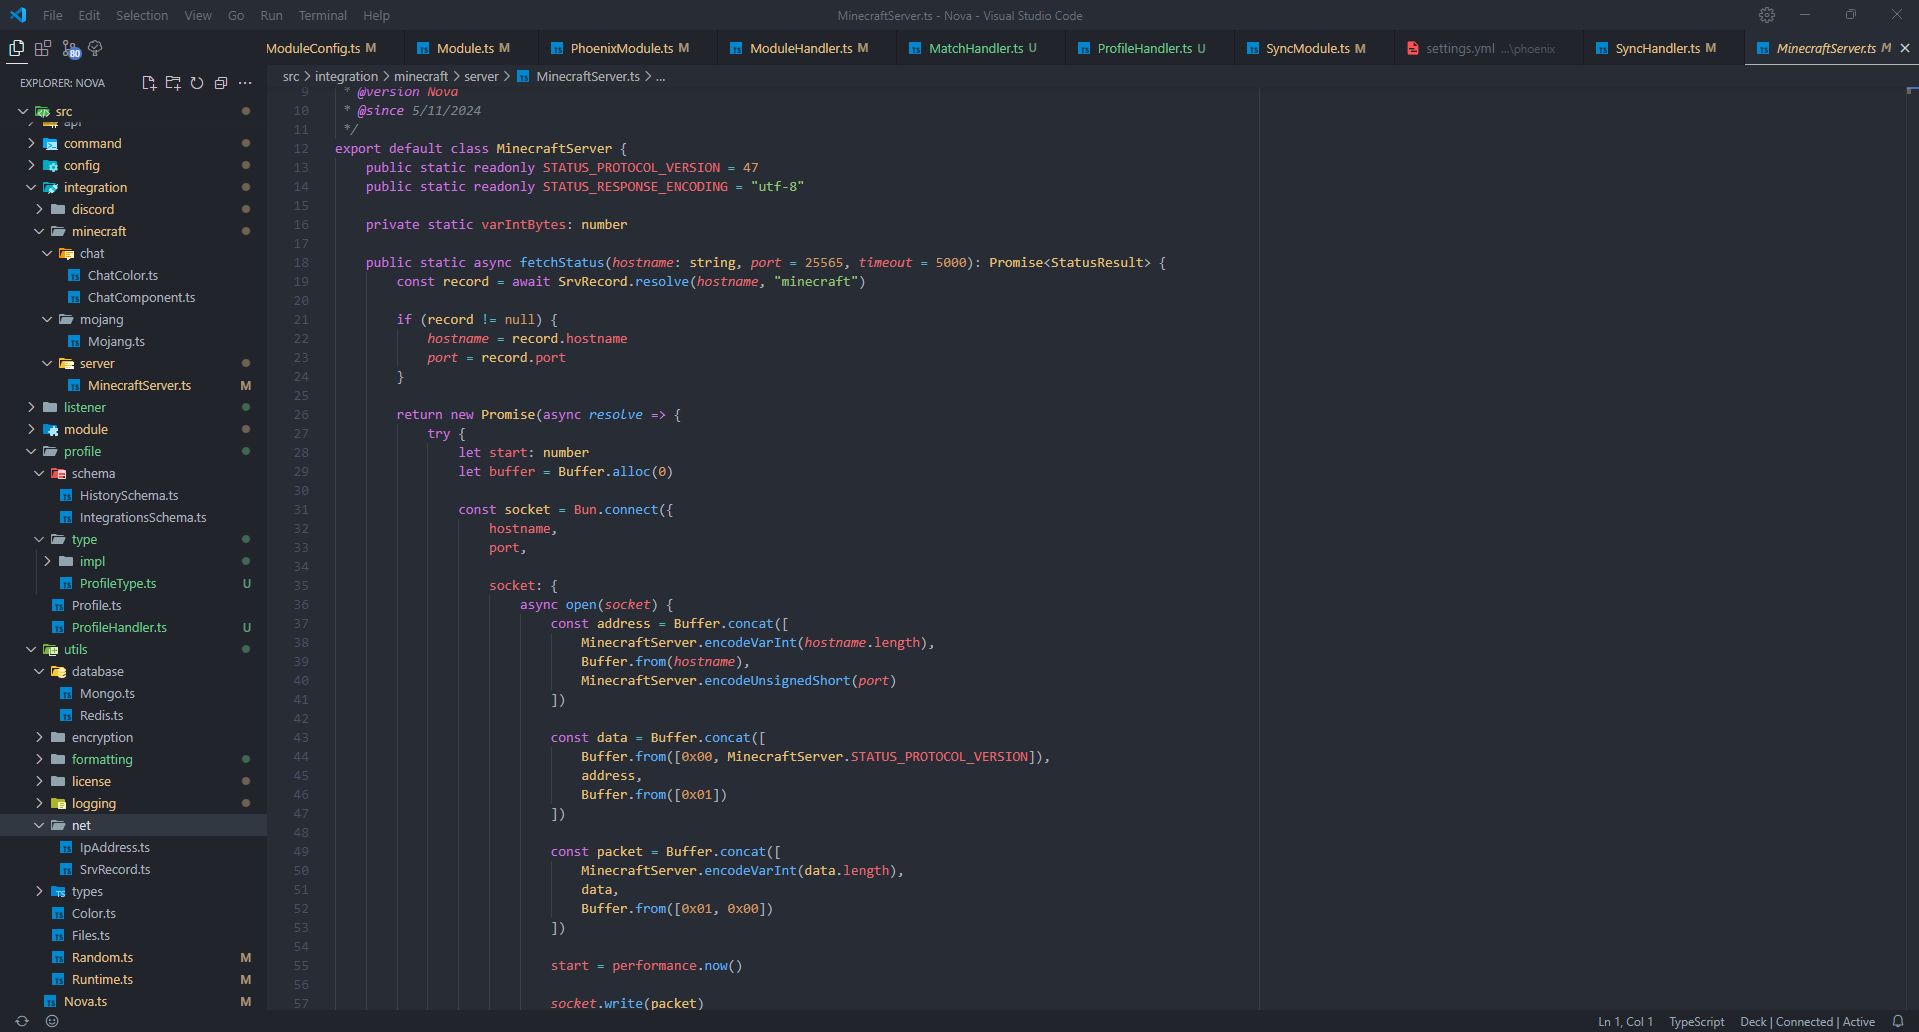Click the fetchStatus method name in code
Screen dimensions: 1919x1032
point(562,262)
